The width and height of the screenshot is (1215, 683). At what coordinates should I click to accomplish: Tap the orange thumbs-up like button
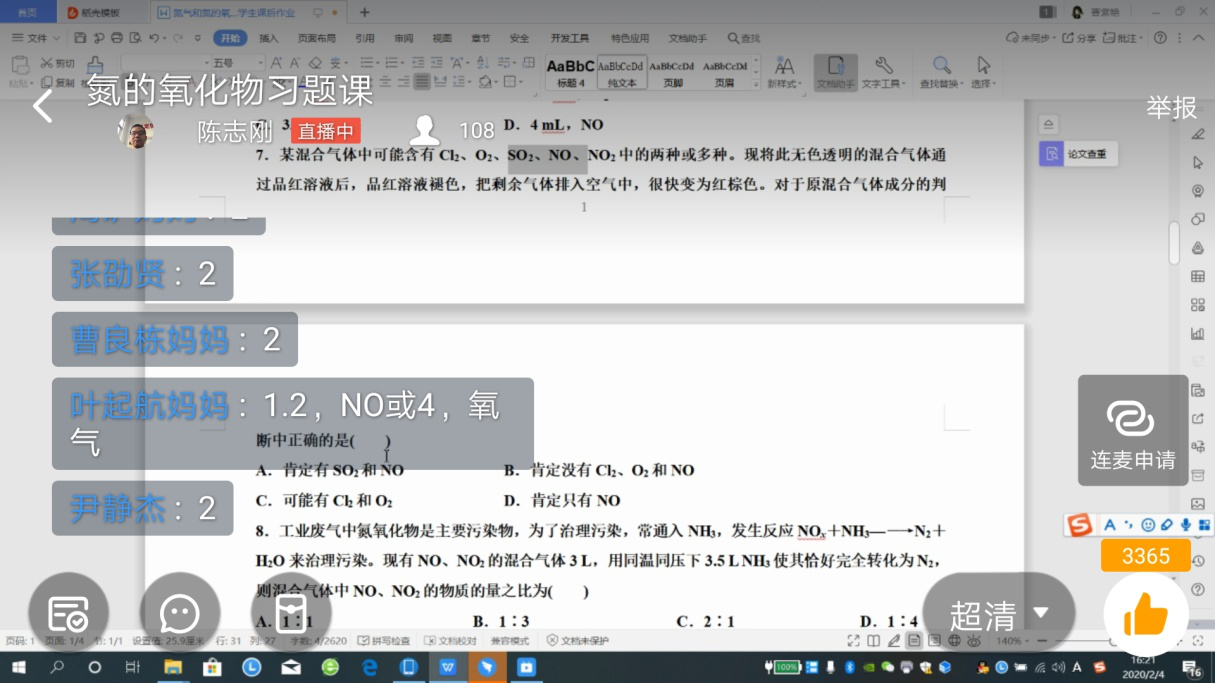[x=1146, y=615]
